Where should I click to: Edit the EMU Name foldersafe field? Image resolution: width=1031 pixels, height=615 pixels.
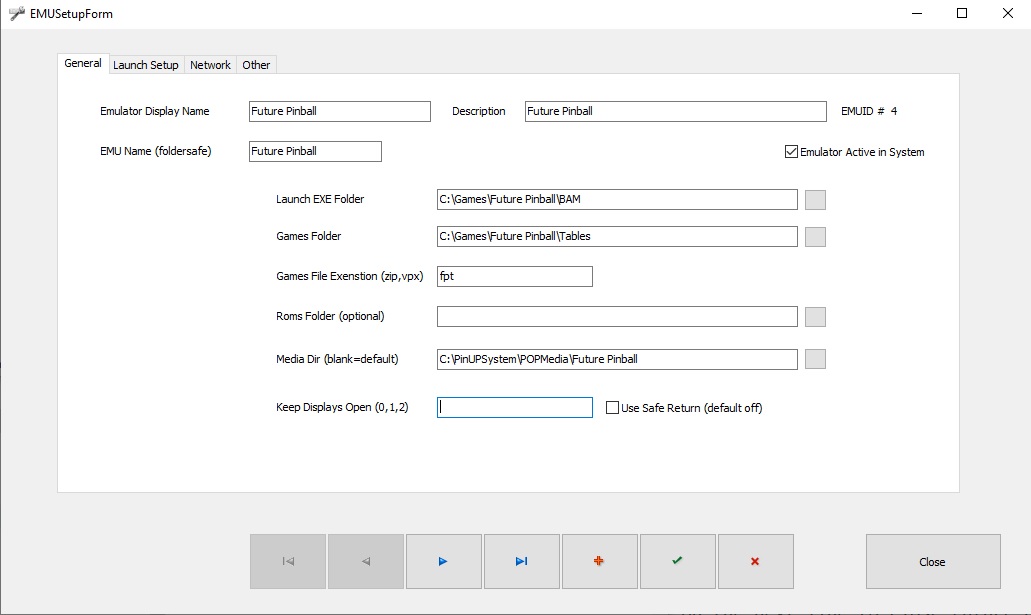click(315, 151)
